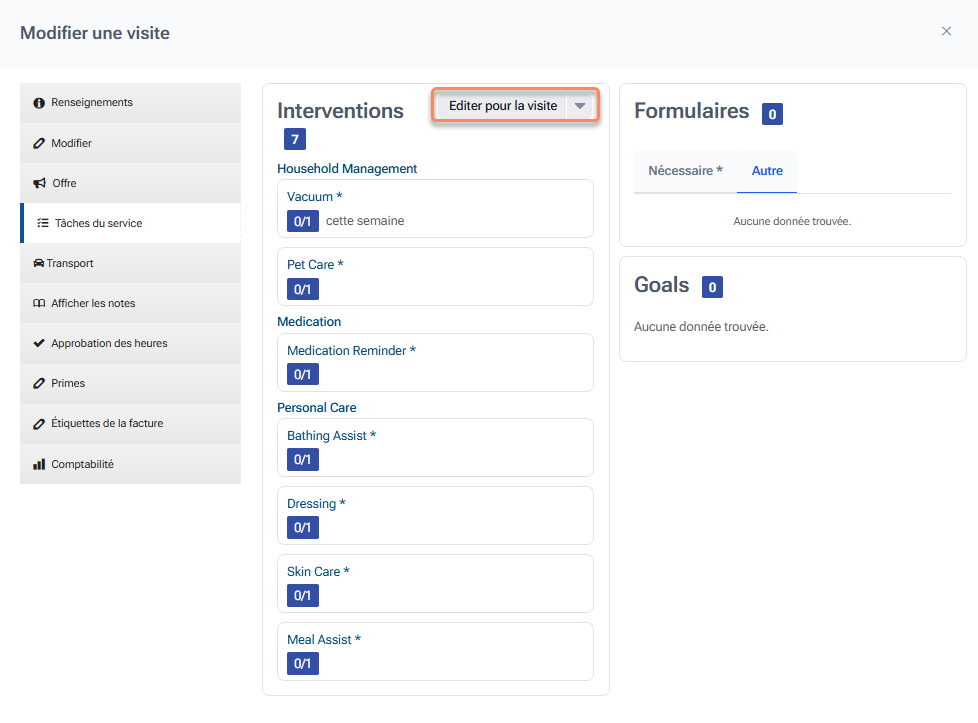978x723 pixels.
Task: Open the Medication Reminder task
Action: (351, 351)
